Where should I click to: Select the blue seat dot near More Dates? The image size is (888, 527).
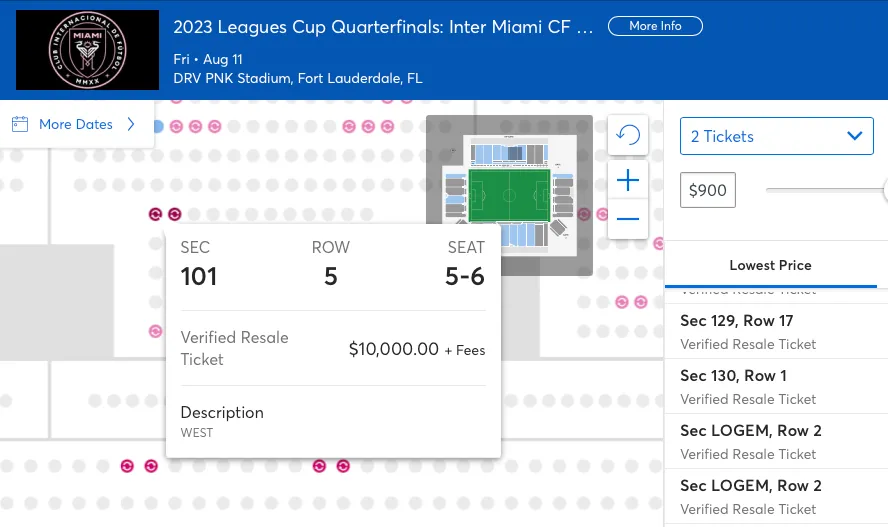tap(158, 127)
